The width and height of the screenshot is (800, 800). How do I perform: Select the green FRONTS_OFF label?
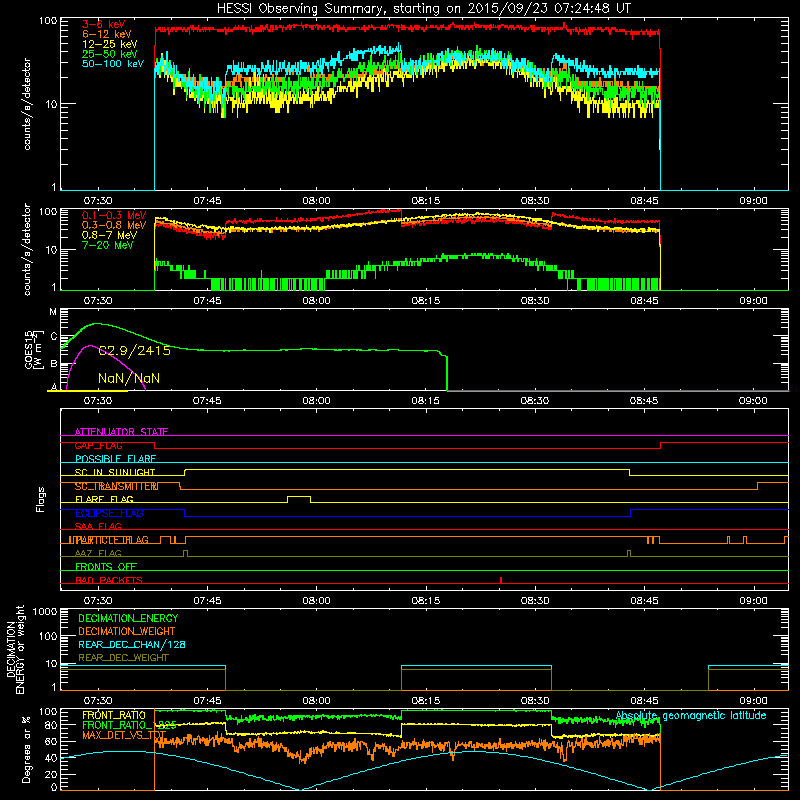[x=106, y=567]
